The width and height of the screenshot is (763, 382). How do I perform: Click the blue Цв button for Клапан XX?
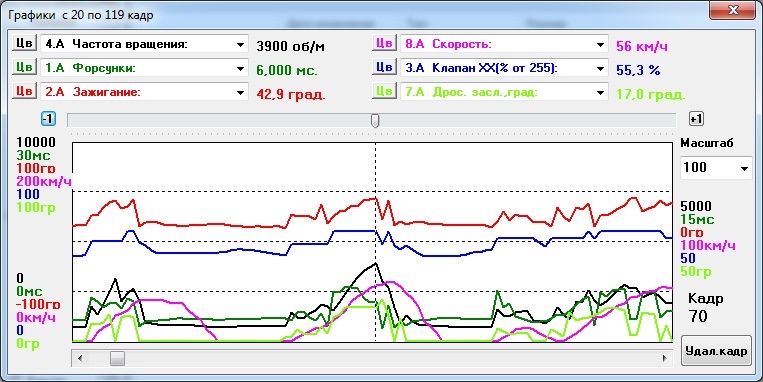click(384, 67)
